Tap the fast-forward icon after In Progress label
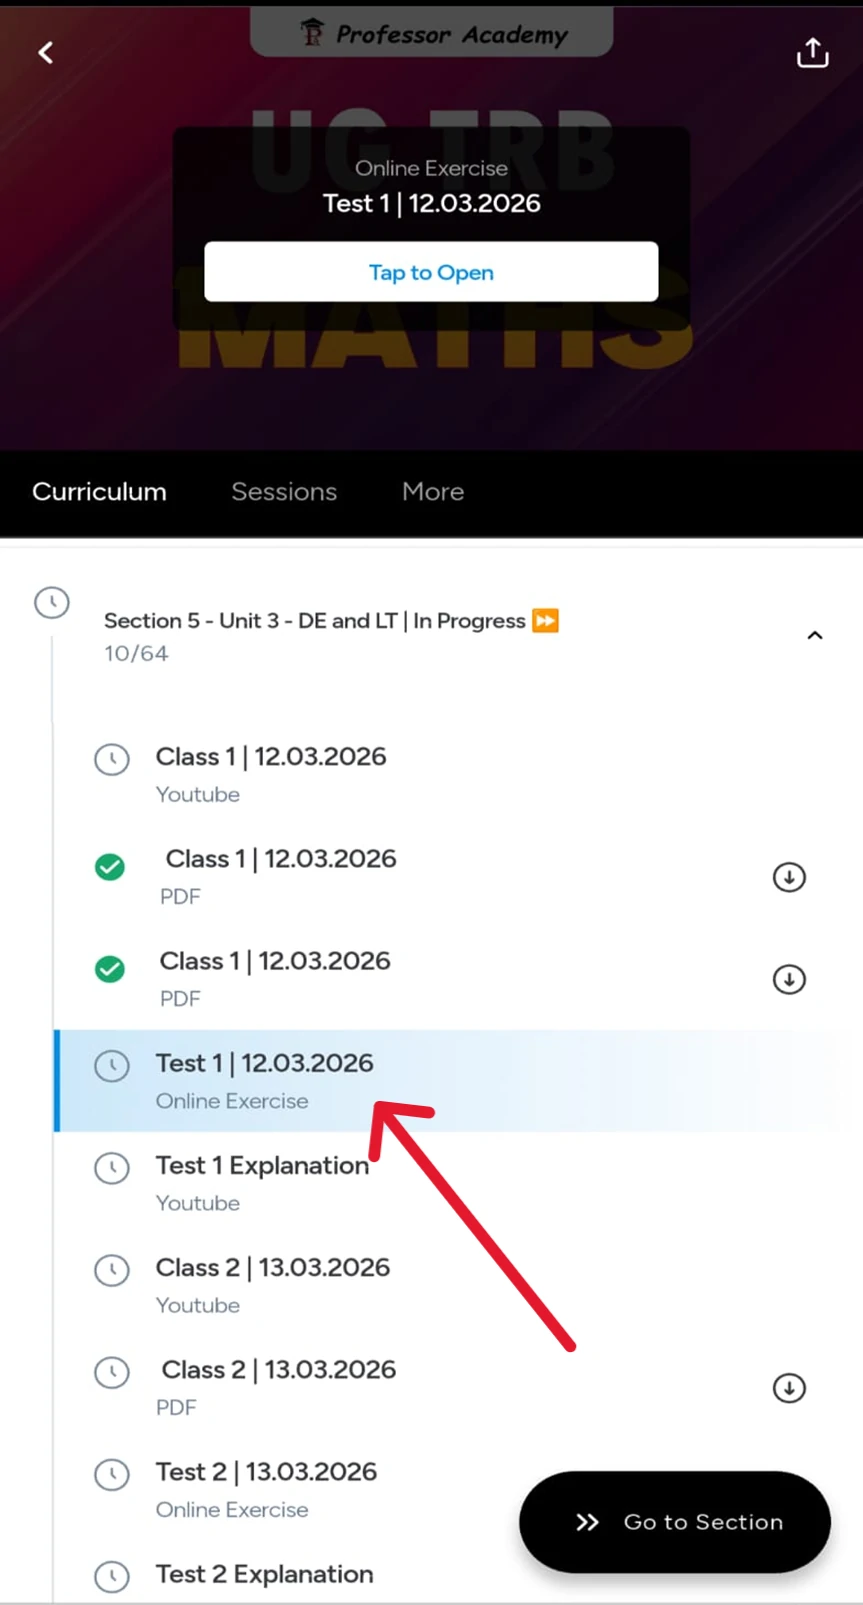This screenshot has height=1605, width=863. [x=546, y=620]
